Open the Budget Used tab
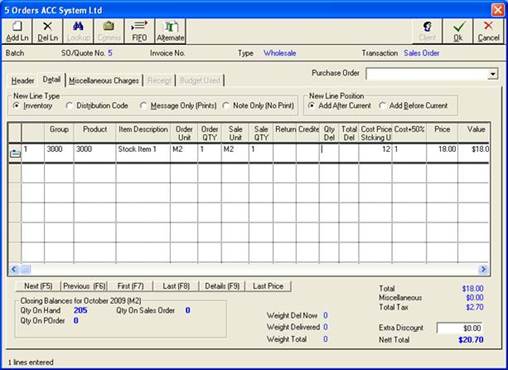The image size is (508, 370). pyautogui.click(x=200, y=80)
